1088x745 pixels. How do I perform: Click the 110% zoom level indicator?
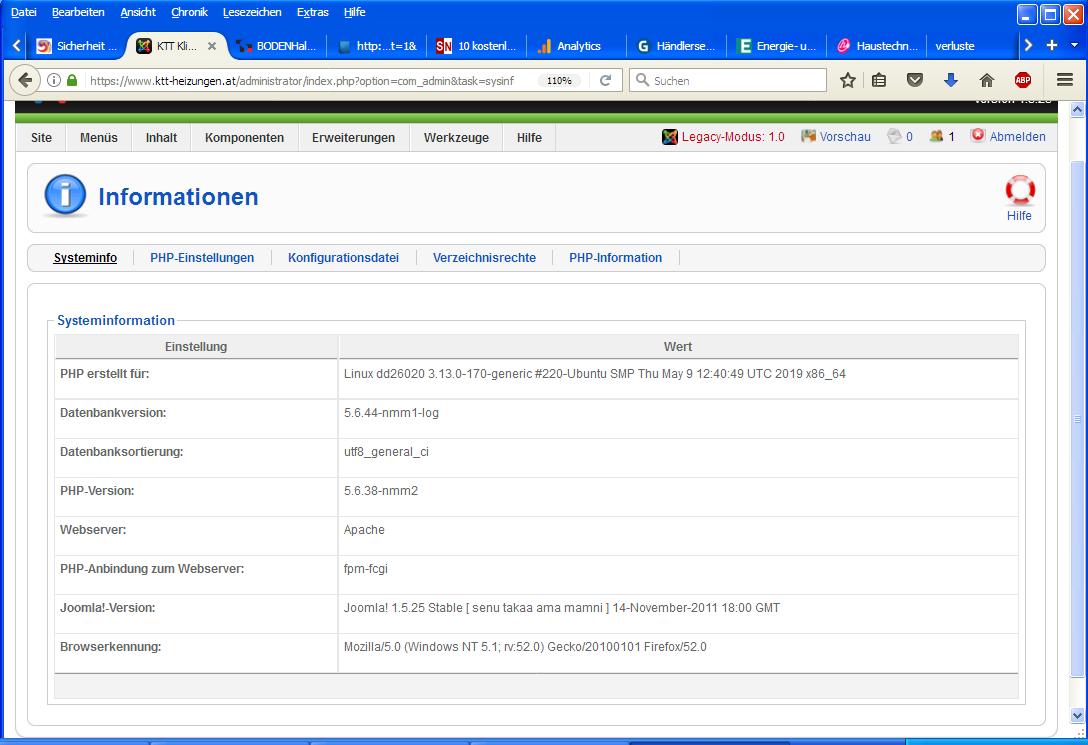(x=559, y=80)
